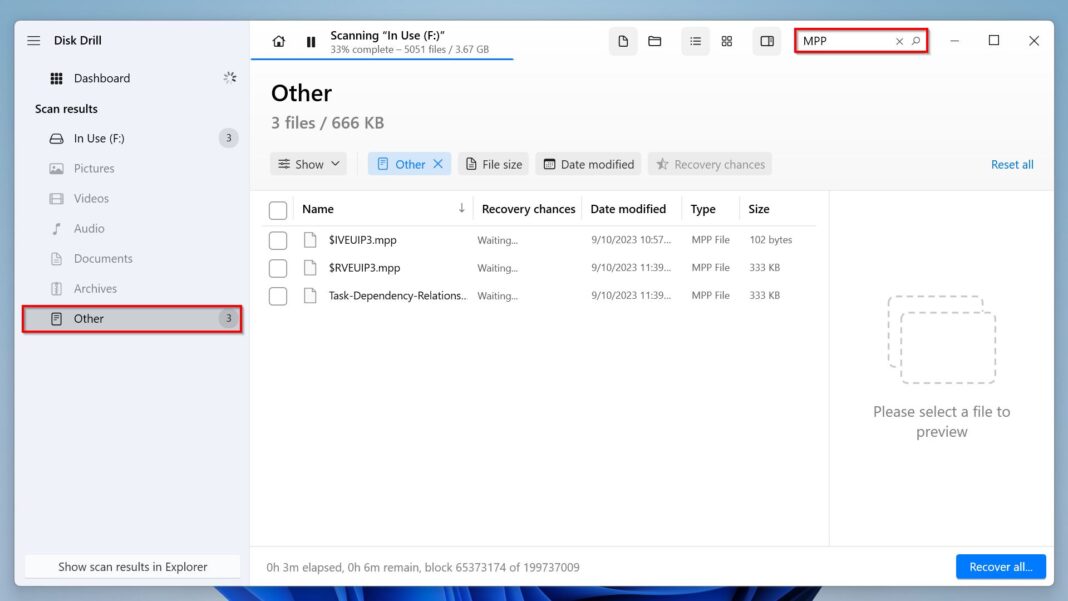Select the checkbox for $IVEUIP3.mpp

pyautogui.click(x=277, y=239)
